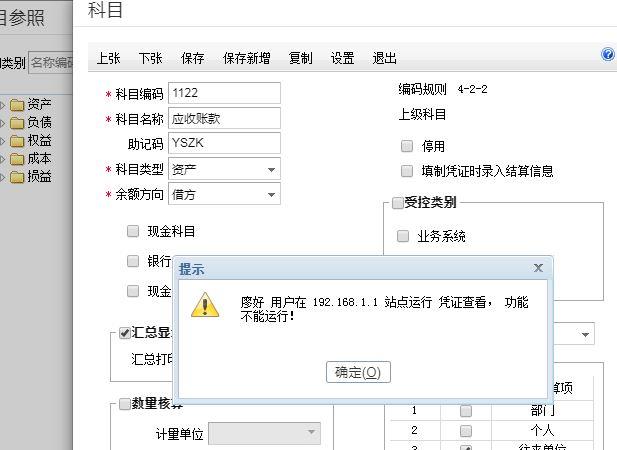Click the 编码规则 value 4-2-2
This screenshot has height=450, width=617.
tap(472, 89)
